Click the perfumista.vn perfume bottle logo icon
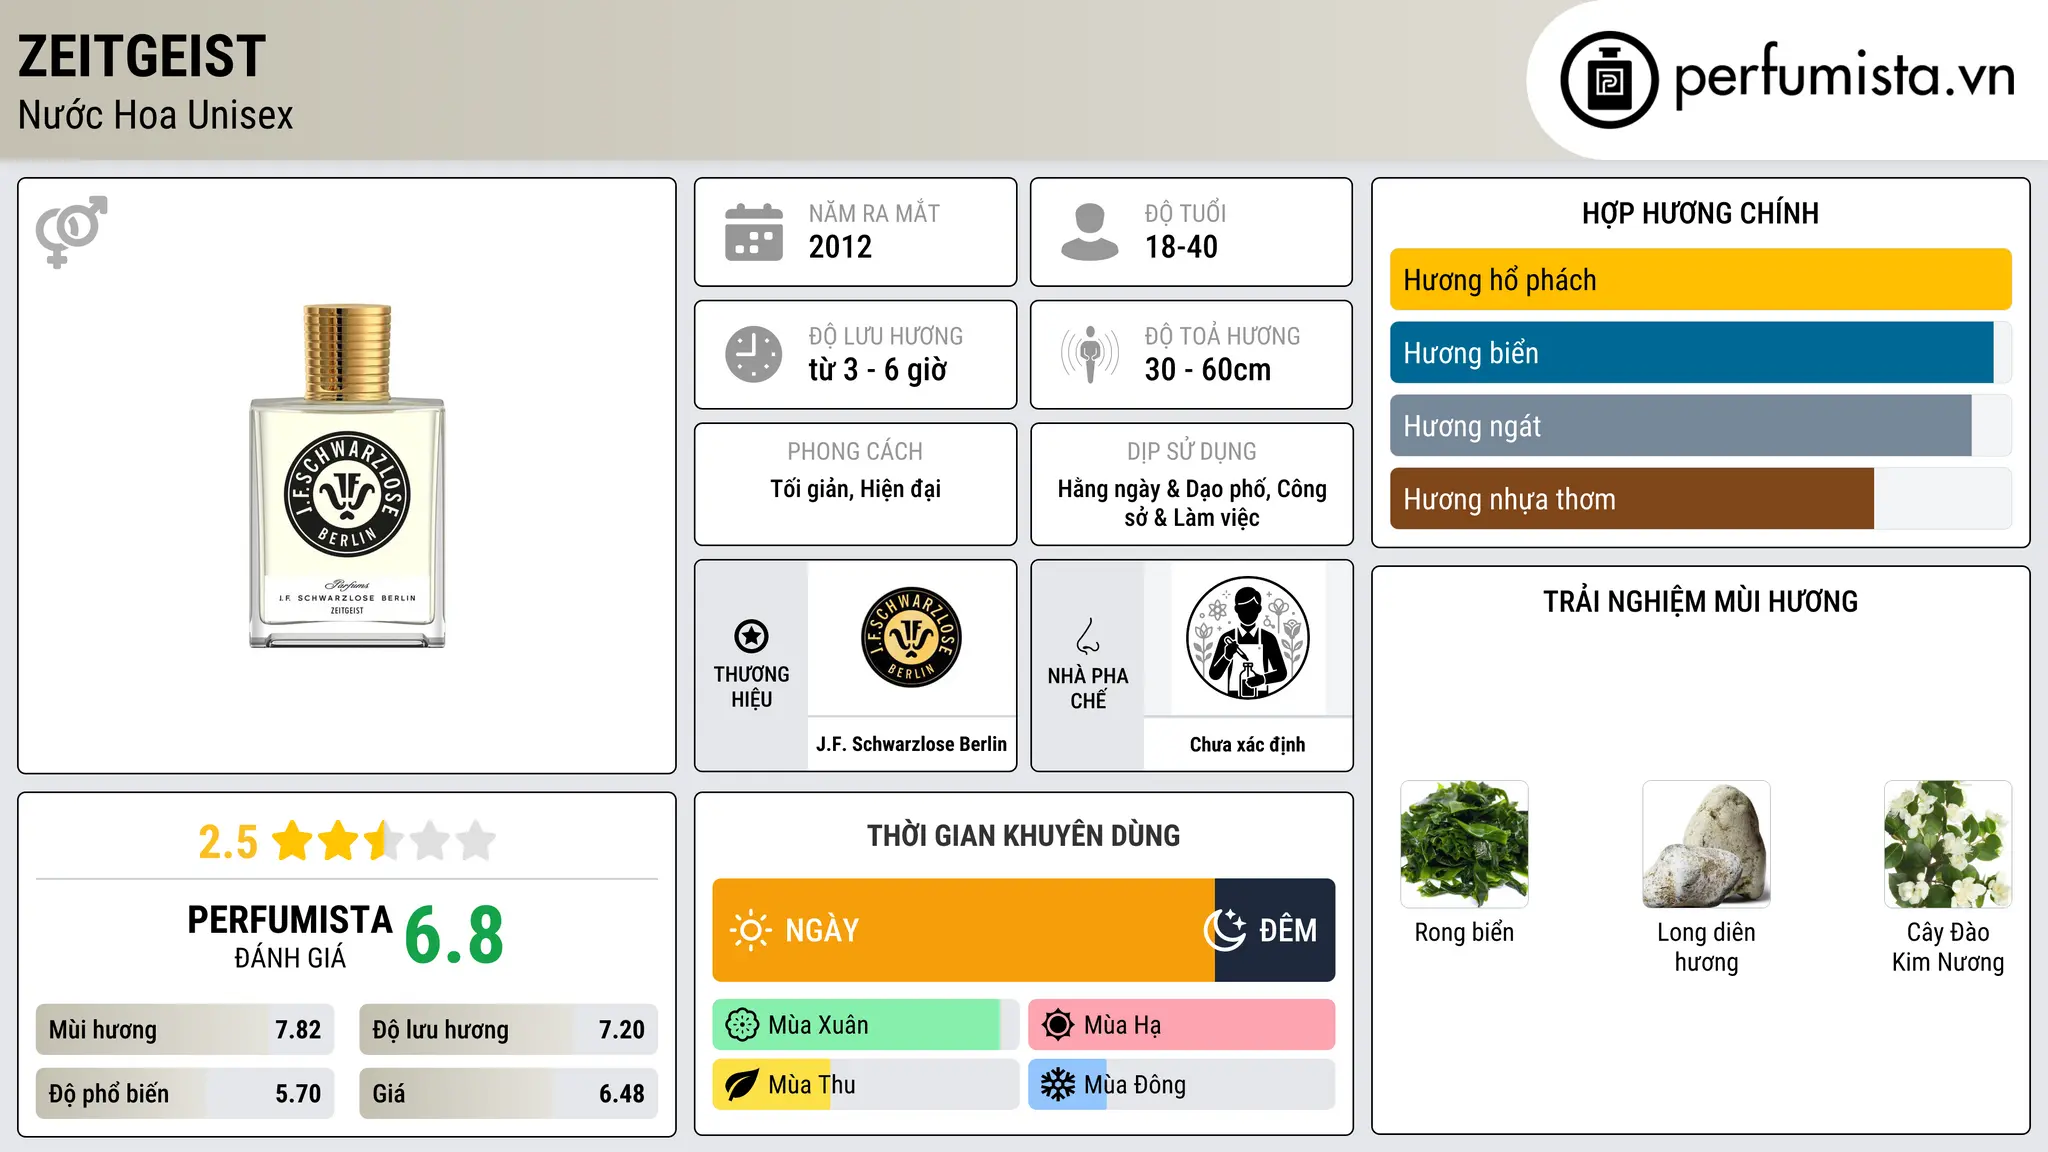2048x1152 pixels. click(1609, 80)
